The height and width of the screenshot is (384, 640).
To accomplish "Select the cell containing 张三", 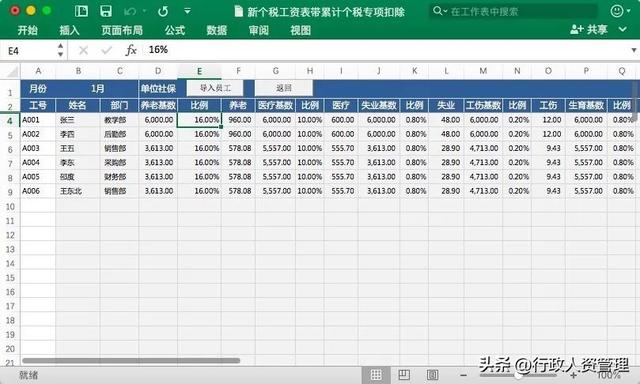I will [x=78, y=120].
